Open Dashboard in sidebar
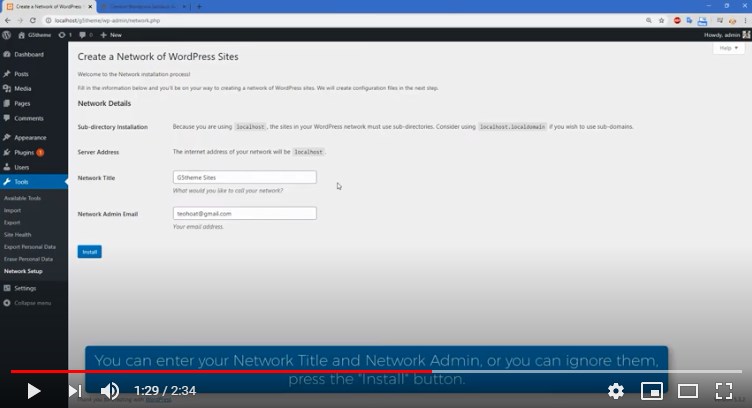 [29, 54]
